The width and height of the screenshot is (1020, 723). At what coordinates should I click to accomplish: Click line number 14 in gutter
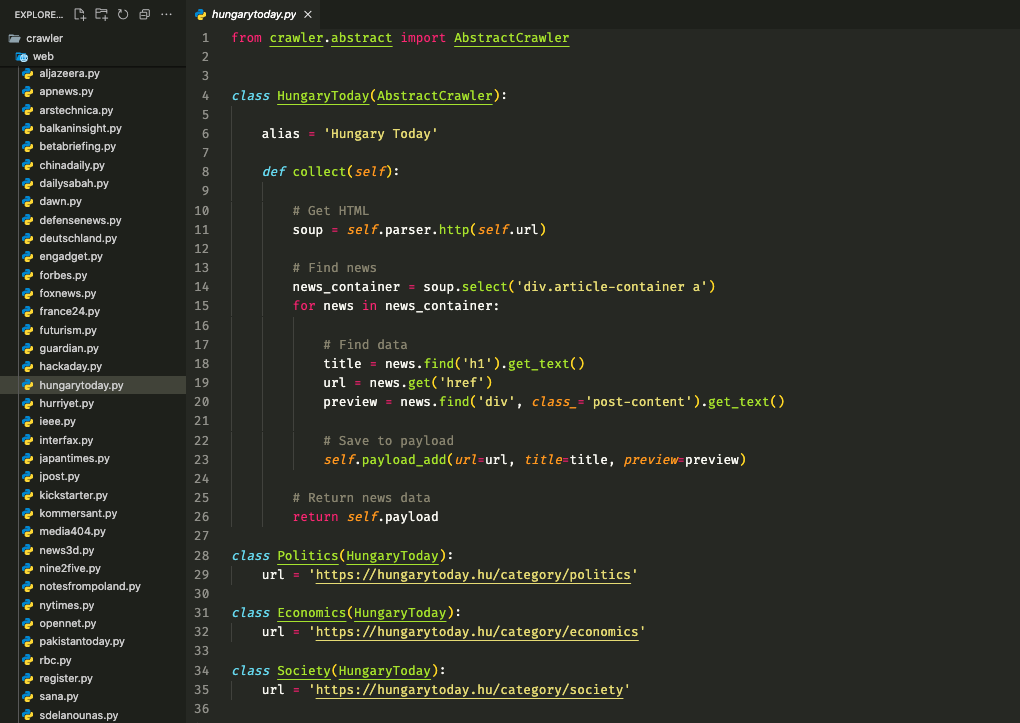[202, 287]
